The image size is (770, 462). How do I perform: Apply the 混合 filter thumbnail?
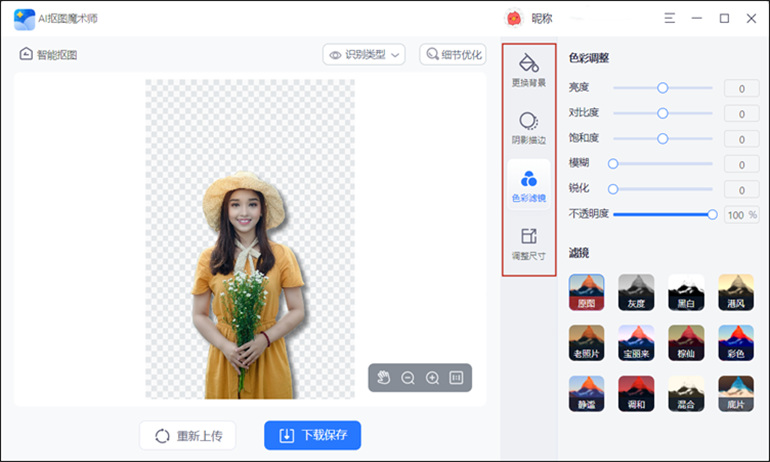[686, 394]
